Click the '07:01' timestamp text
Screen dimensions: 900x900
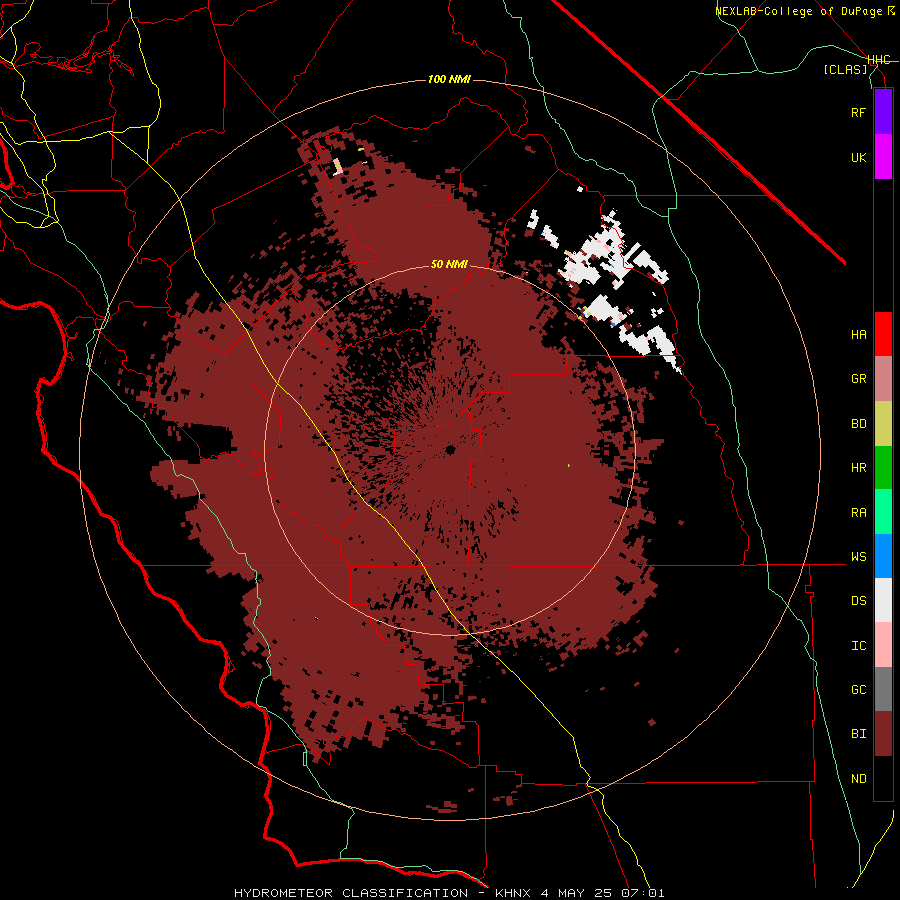[x=643, y=893]
